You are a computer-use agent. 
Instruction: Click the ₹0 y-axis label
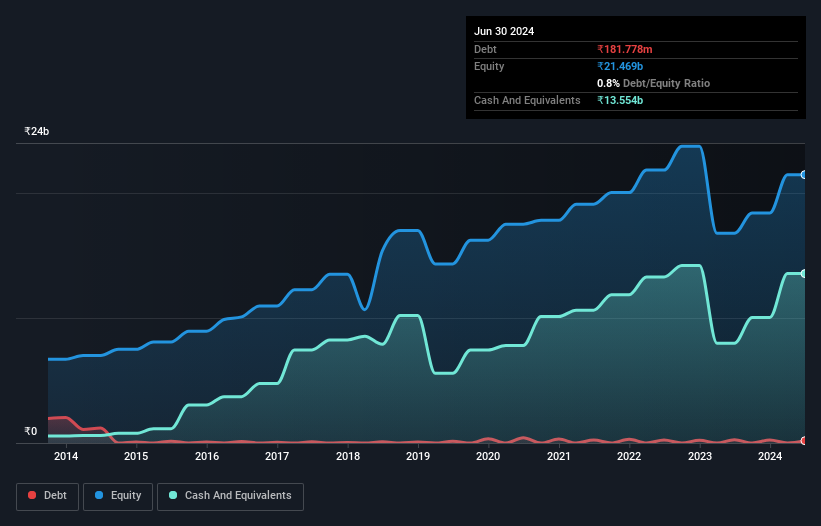[31, 431]
